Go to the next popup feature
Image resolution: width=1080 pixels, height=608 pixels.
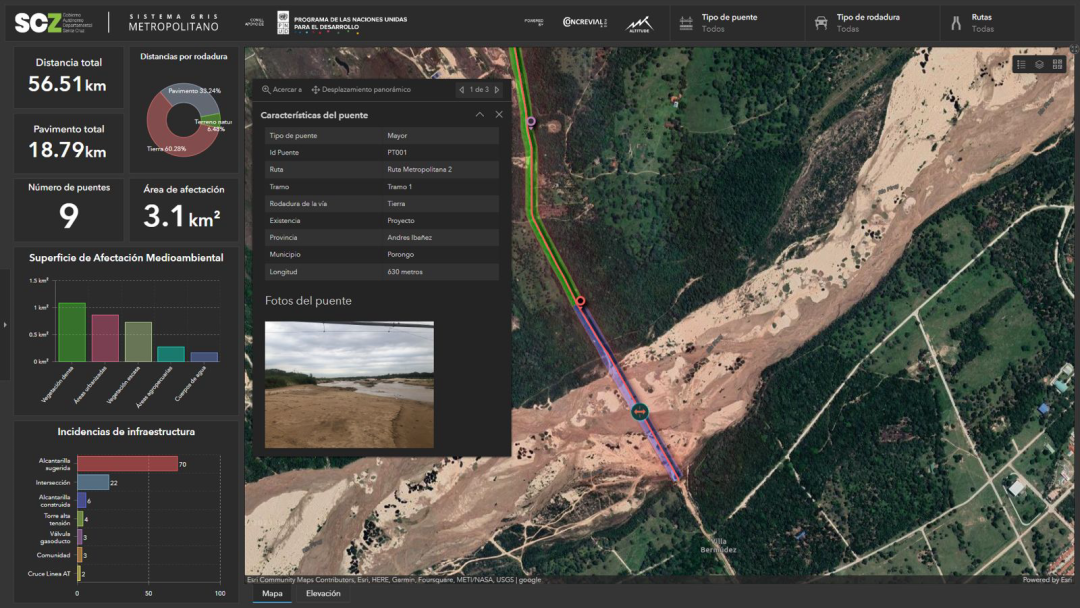click(x=497, y=90)
